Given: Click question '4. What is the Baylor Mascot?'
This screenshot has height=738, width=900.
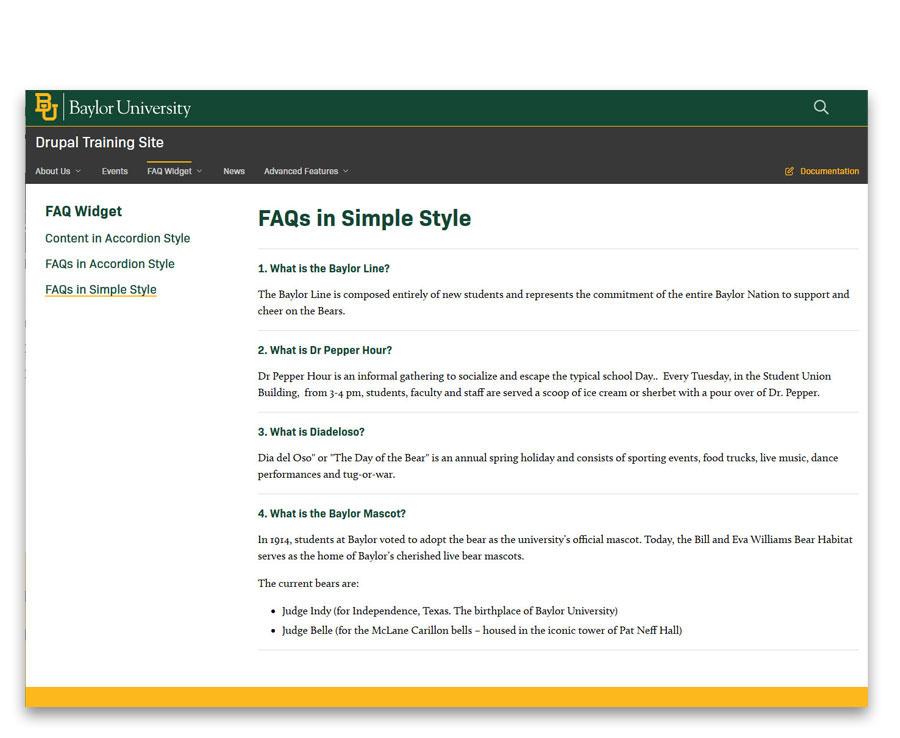Looking at the screenshot, I should pos(332,514).
